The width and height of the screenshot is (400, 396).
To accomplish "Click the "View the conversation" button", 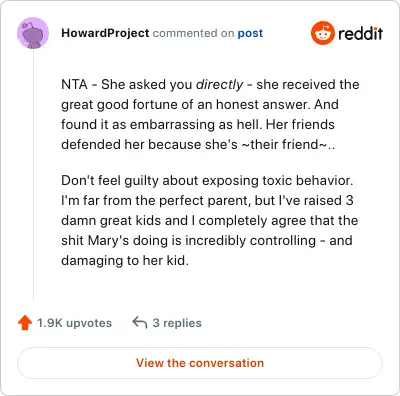I will tap(200, 363).
